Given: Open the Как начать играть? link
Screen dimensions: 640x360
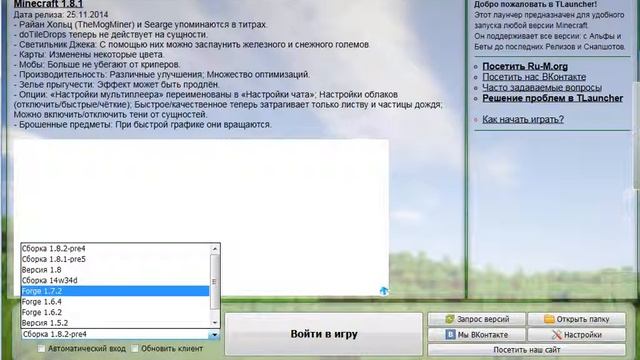Looking at the screenshot, I should click(523, 119).
